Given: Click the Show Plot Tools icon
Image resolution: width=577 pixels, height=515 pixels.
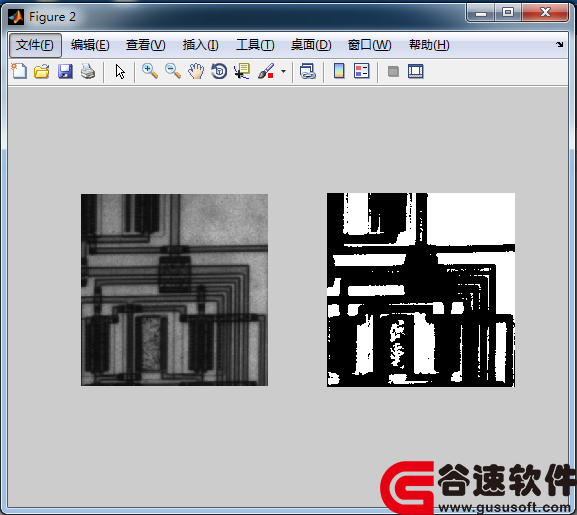Looking at the screenshot, I should [415, 71].
